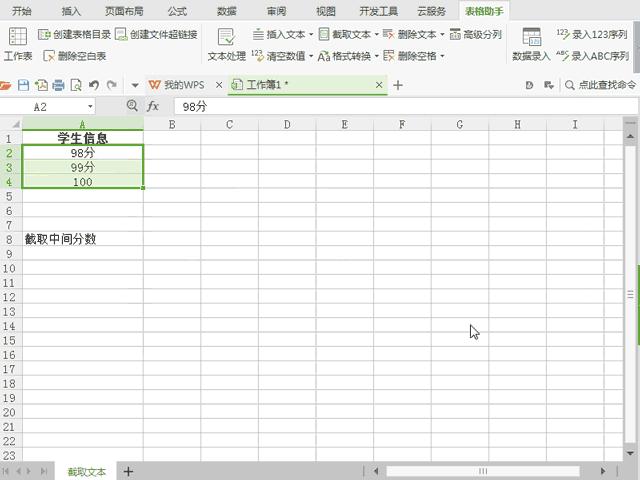Click the zoom magnifier icon beside formula bar
Viewport: 640px width, 480px height.
[x=132, y=106]
